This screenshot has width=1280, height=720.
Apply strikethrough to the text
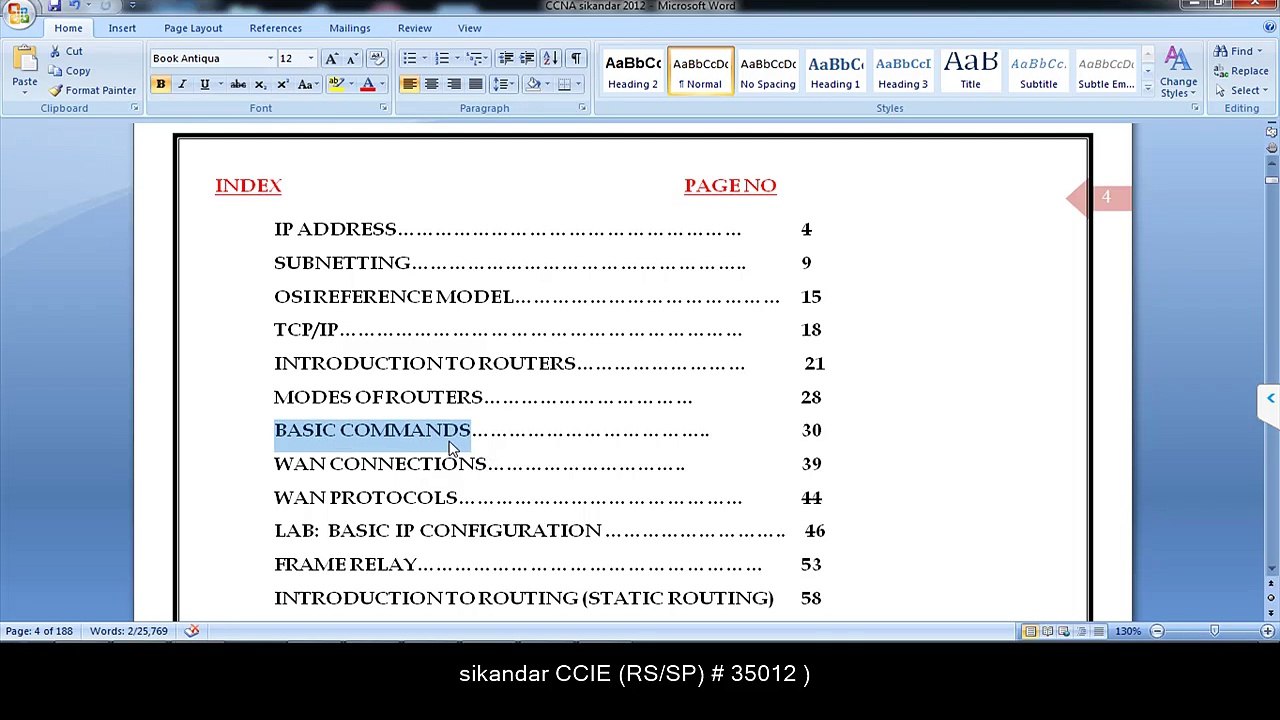tap(238, 84)
